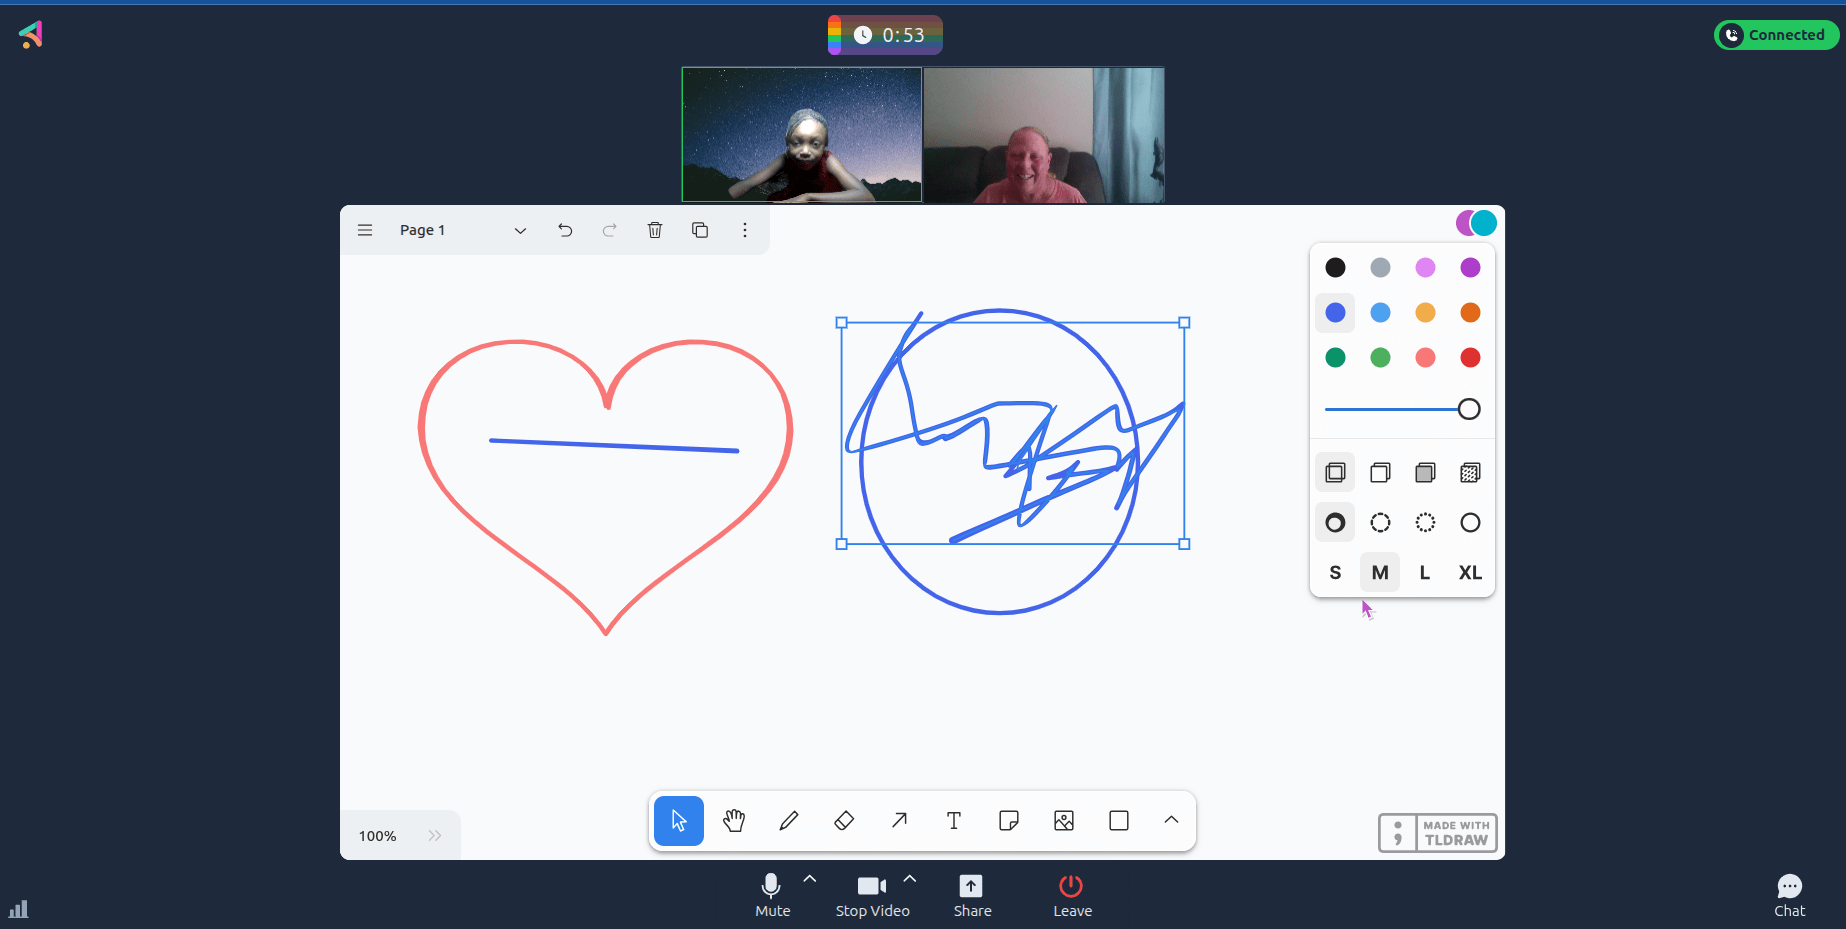Select the Text tool

click(x=954, y=821)
